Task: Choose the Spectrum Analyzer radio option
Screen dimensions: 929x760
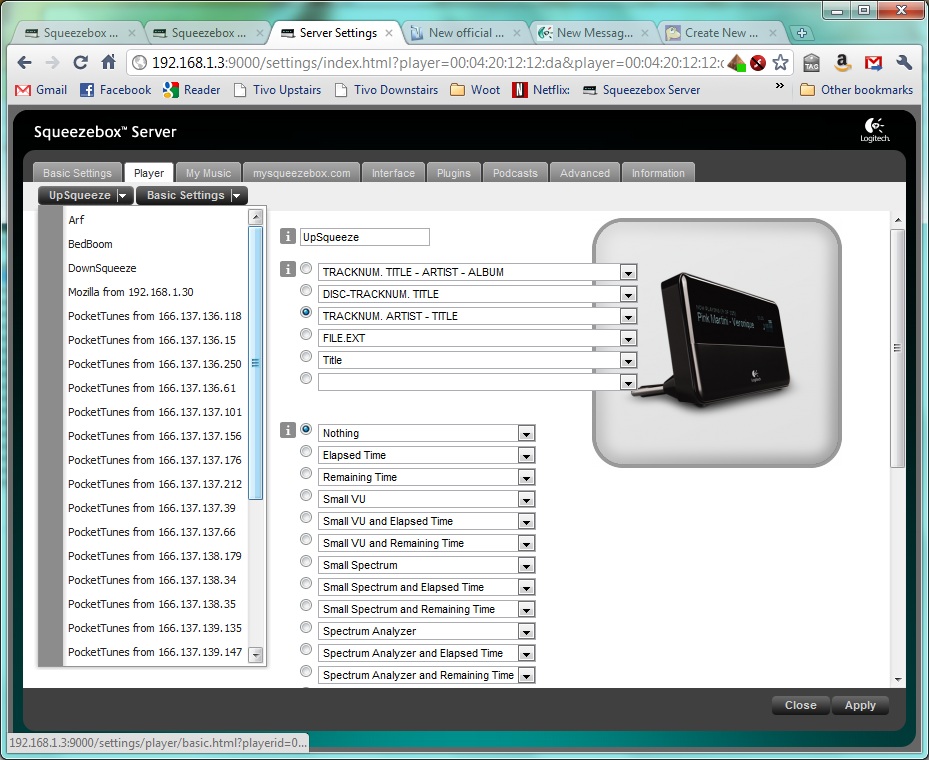Action: (x=306, y=628)
